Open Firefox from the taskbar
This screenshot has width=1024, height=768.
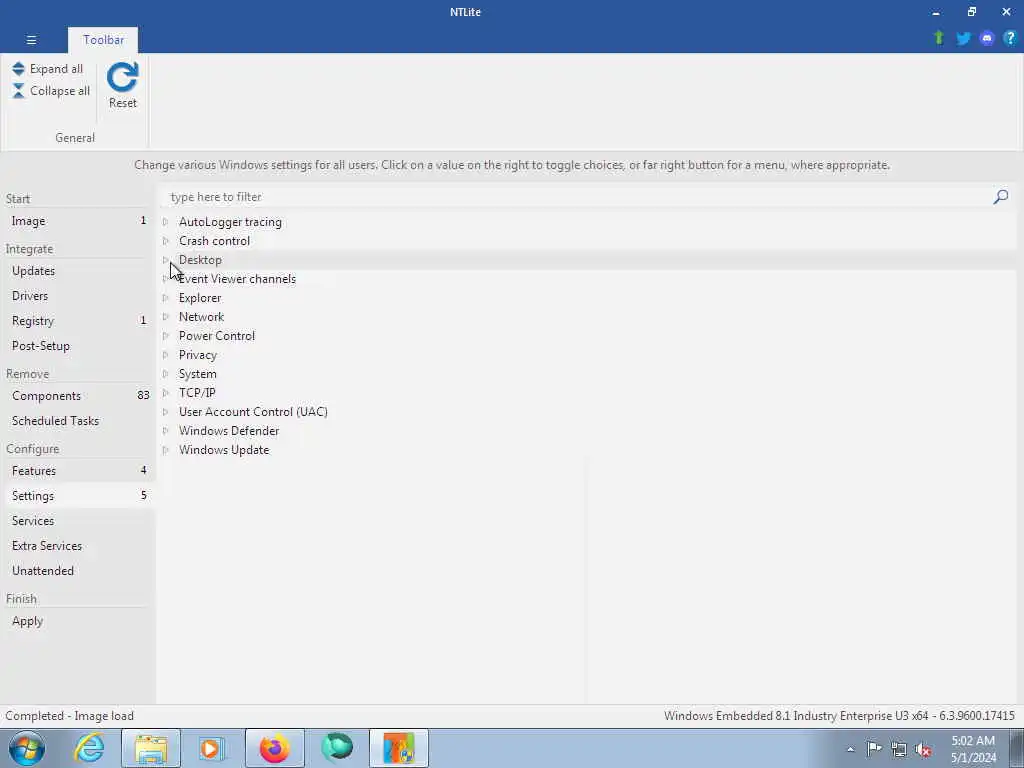click(x=274, y=748)
